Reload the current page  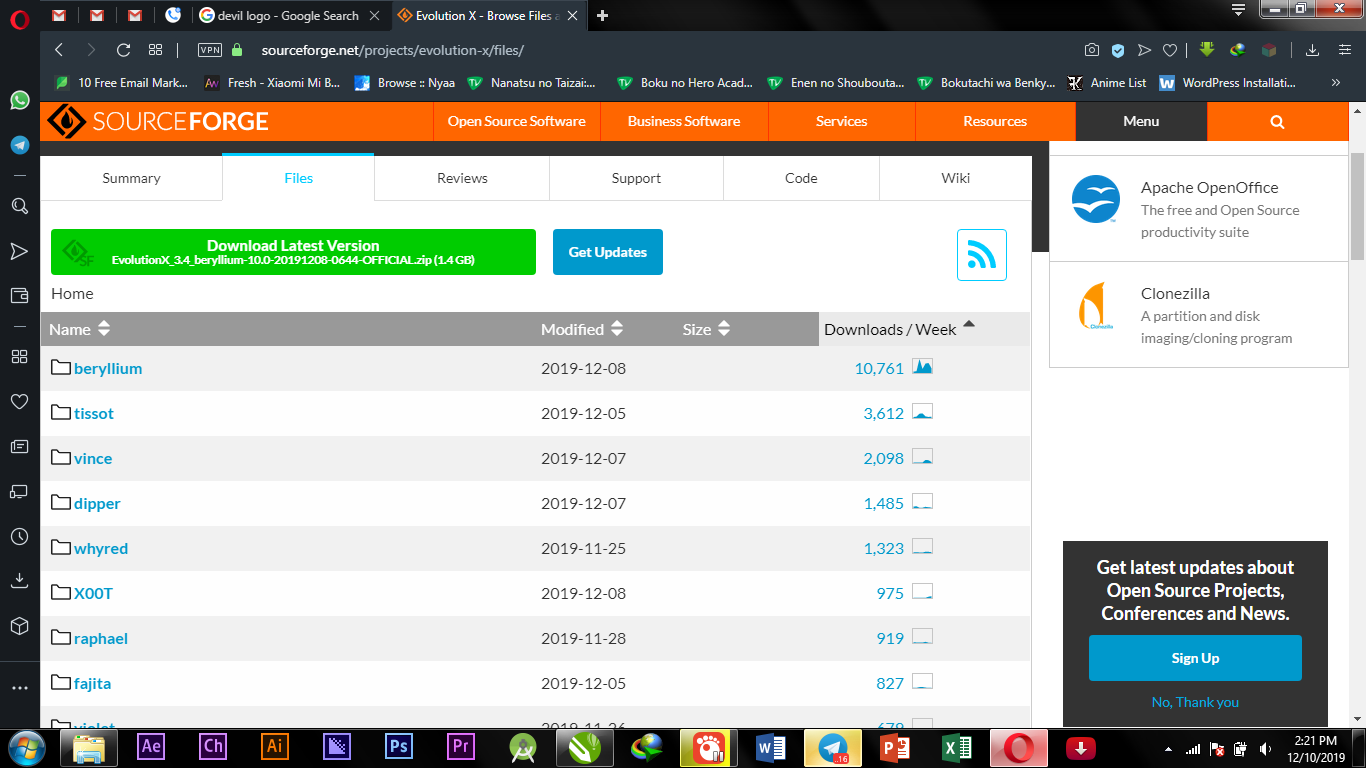pyautogui.click(x=123, y=50)
